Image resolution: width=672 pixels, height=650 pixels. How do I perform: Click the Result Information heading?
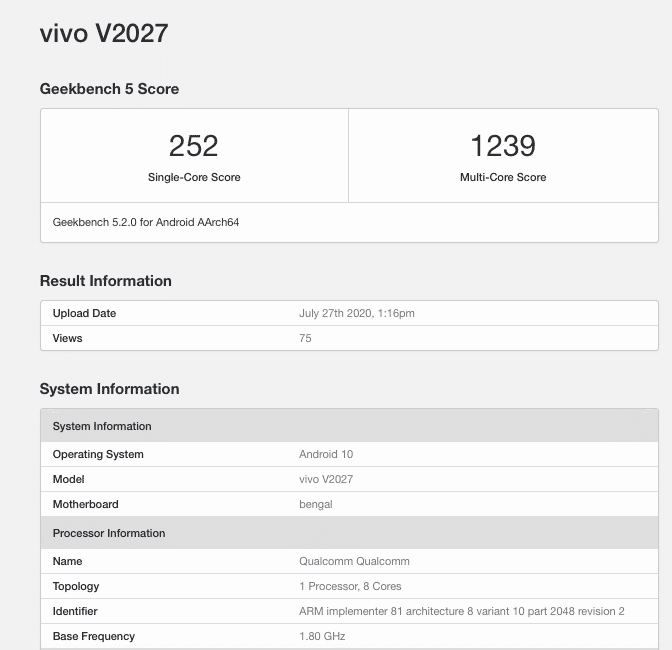(x=106, y=281)
